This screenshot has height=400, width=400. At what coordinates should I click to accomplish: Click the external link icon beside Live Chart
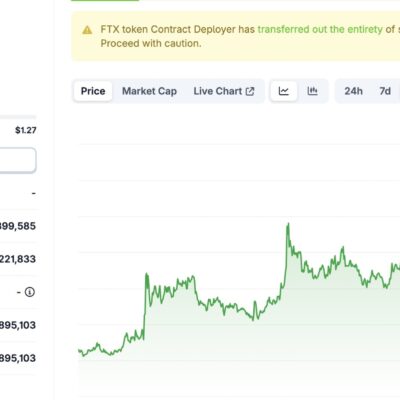coord(250,91)
